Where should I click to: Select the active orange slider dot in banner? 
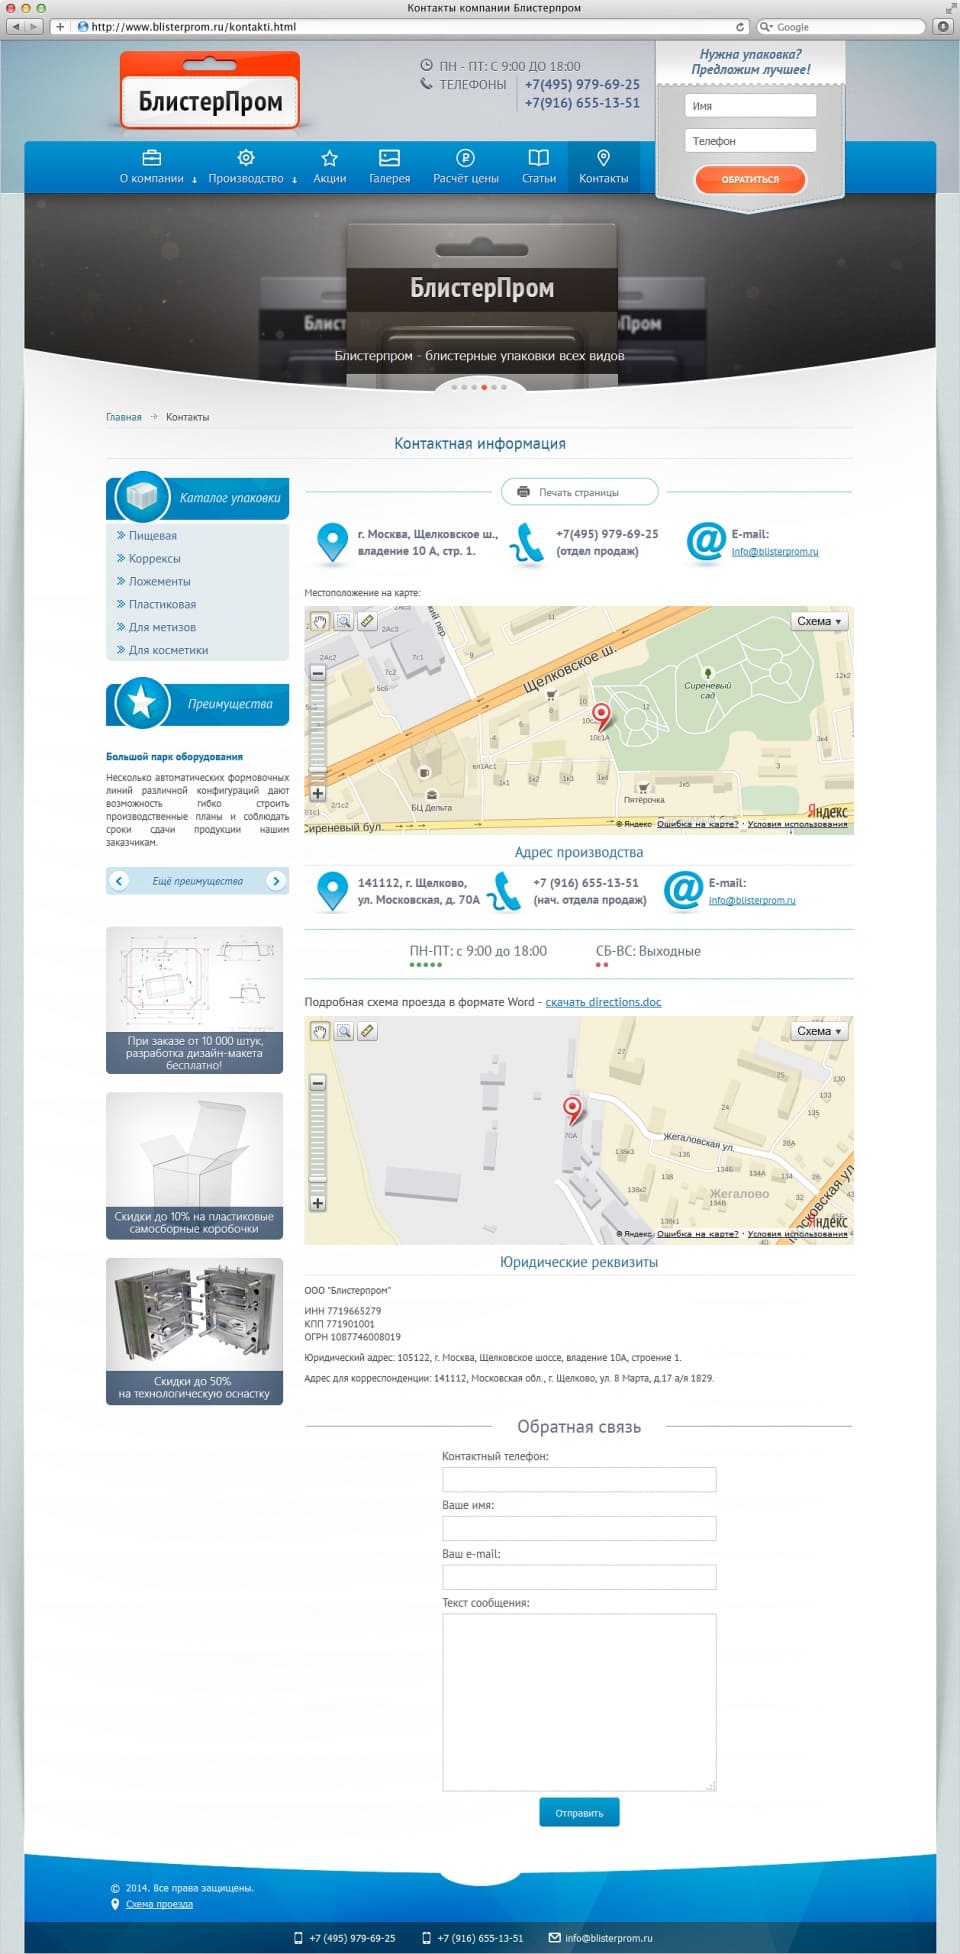[x=484, y=387]
